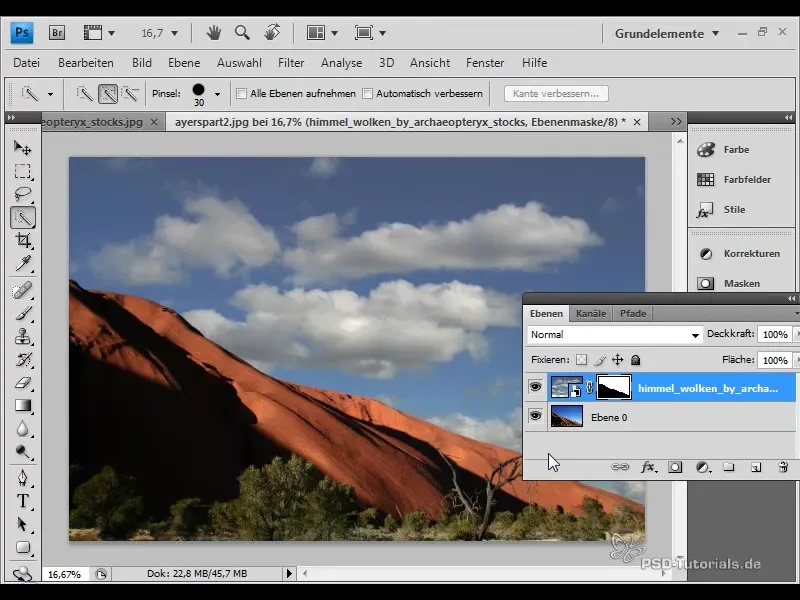The height and width of the screenshot is (600, 800).
Task: Select the Pen tool
Action: pyautogui.click(x=22, y=478)
